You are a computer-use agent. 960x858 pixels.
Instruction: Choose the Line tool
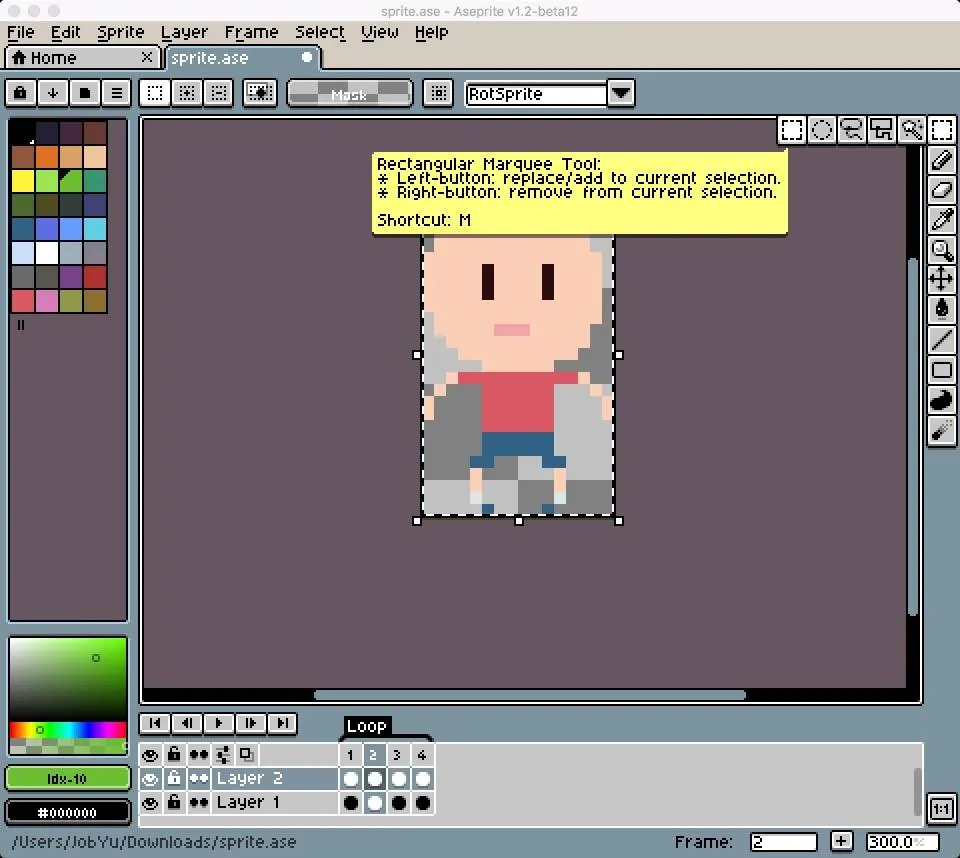(942, 339)
